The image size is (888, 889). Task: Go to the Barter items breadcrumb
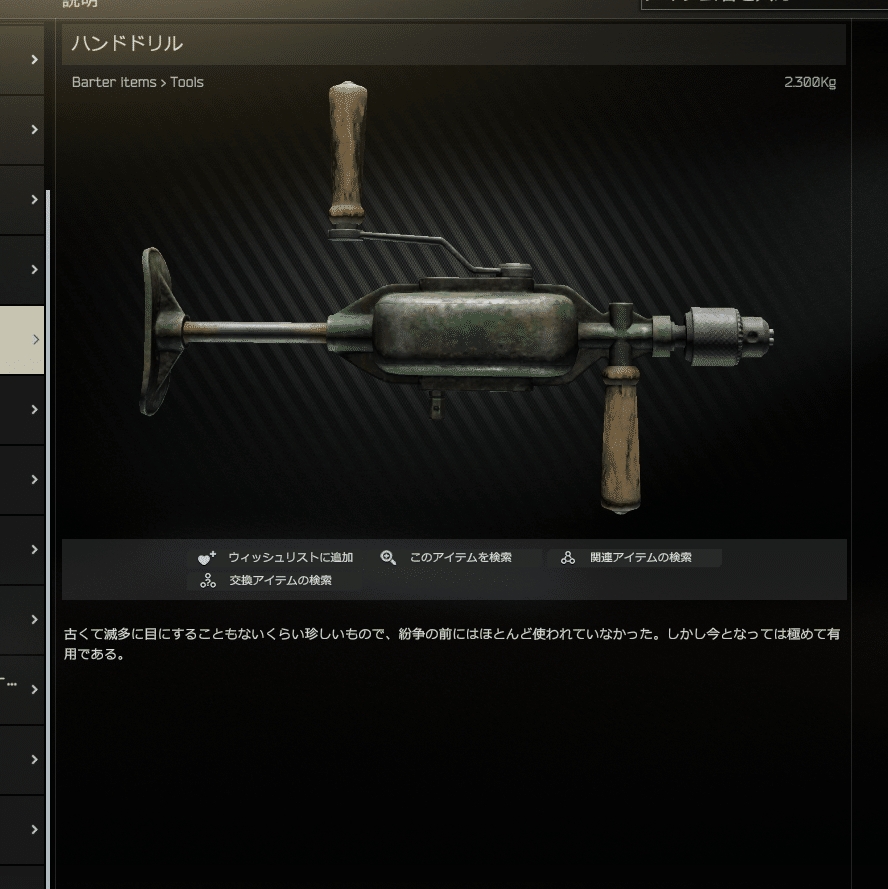point(114,82)
